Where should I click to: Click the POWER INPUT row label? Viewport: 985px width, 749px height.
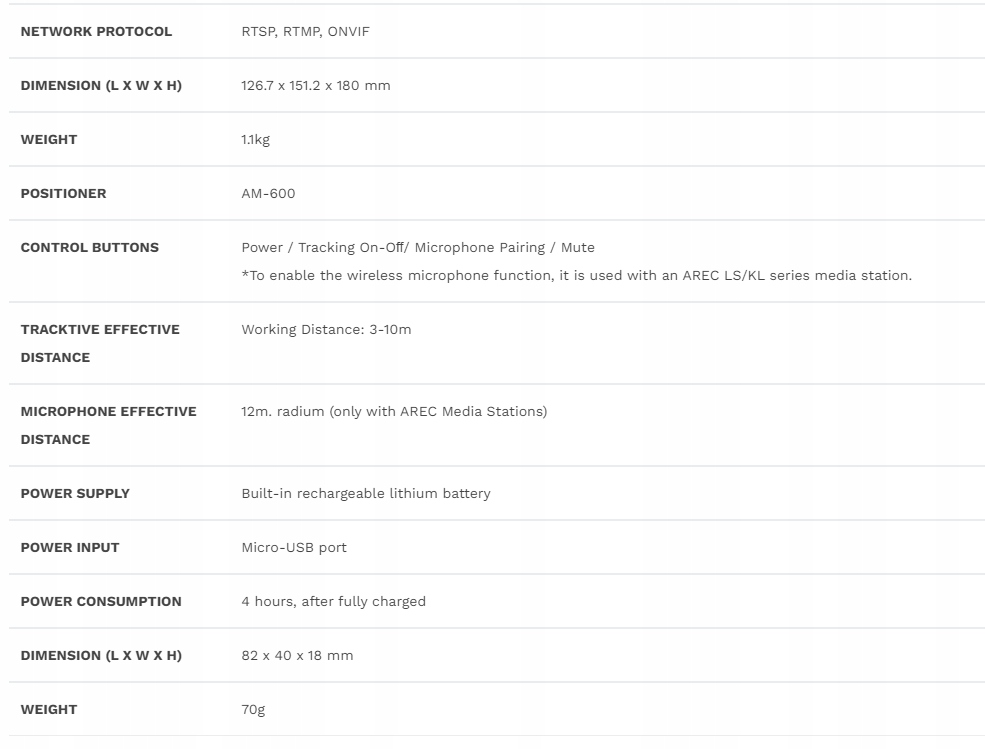tap(69, 547)
